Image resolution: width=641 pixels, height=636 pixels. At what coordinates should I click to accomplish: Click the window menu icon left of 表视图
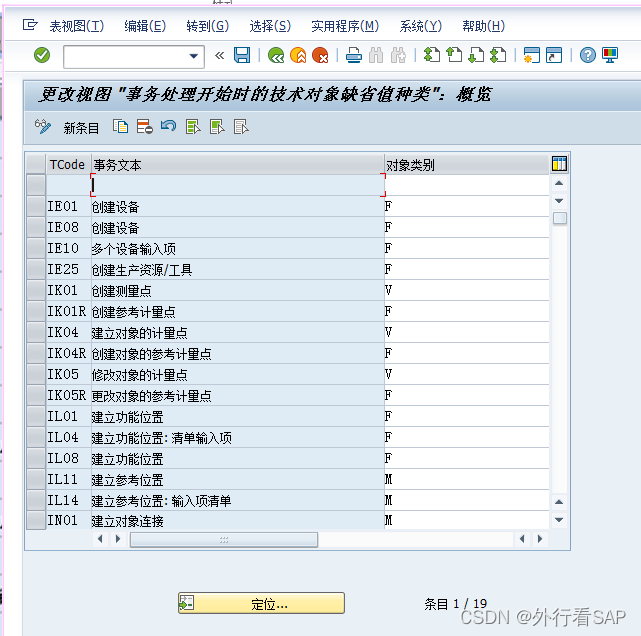(x=30, y=25)
